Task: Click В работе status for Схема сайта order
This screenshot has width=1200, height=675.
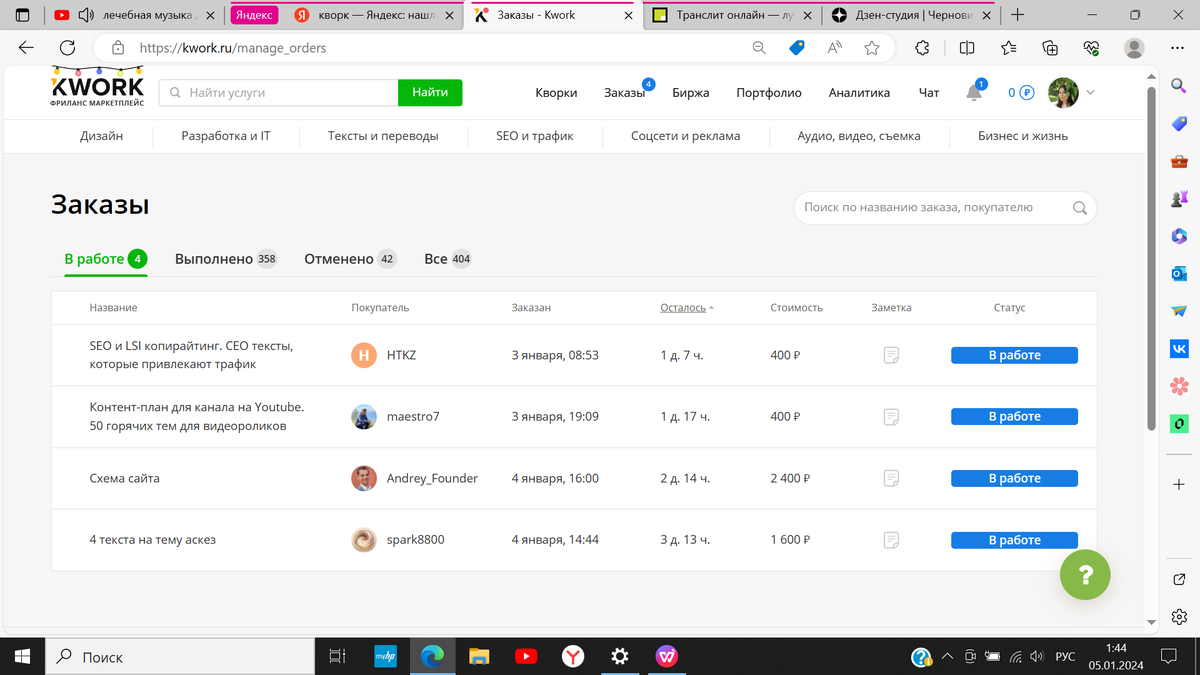Action: click(1014, 479)
